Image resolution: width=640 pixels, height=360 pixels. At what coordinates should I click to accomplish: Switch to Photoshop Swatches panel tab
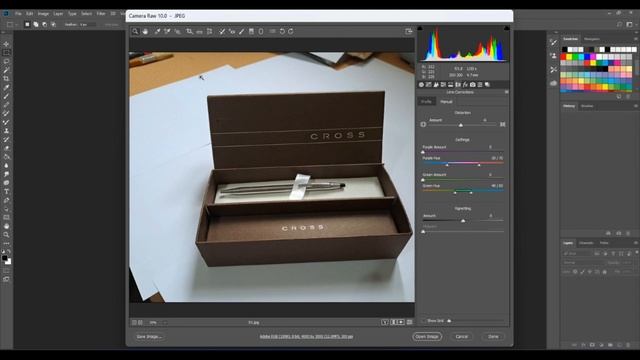(570, 39)
